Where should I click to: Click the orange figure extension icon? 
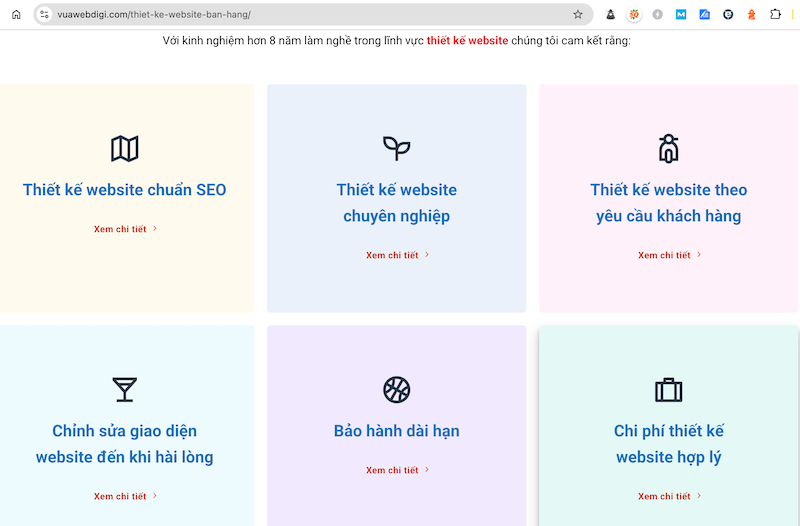[x=752, y=14]
